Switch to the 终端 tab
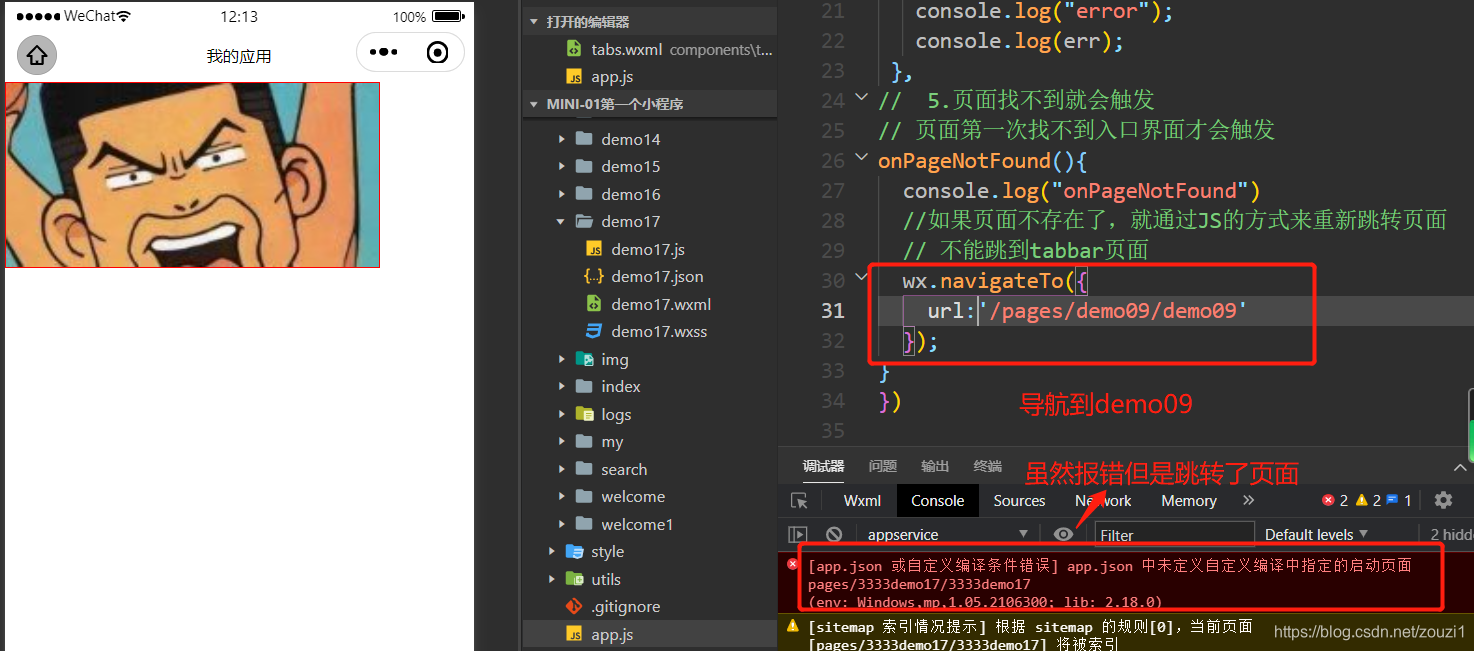This screenshot has height=651, width=1474. pyautogui.click(x=987, y=466)
